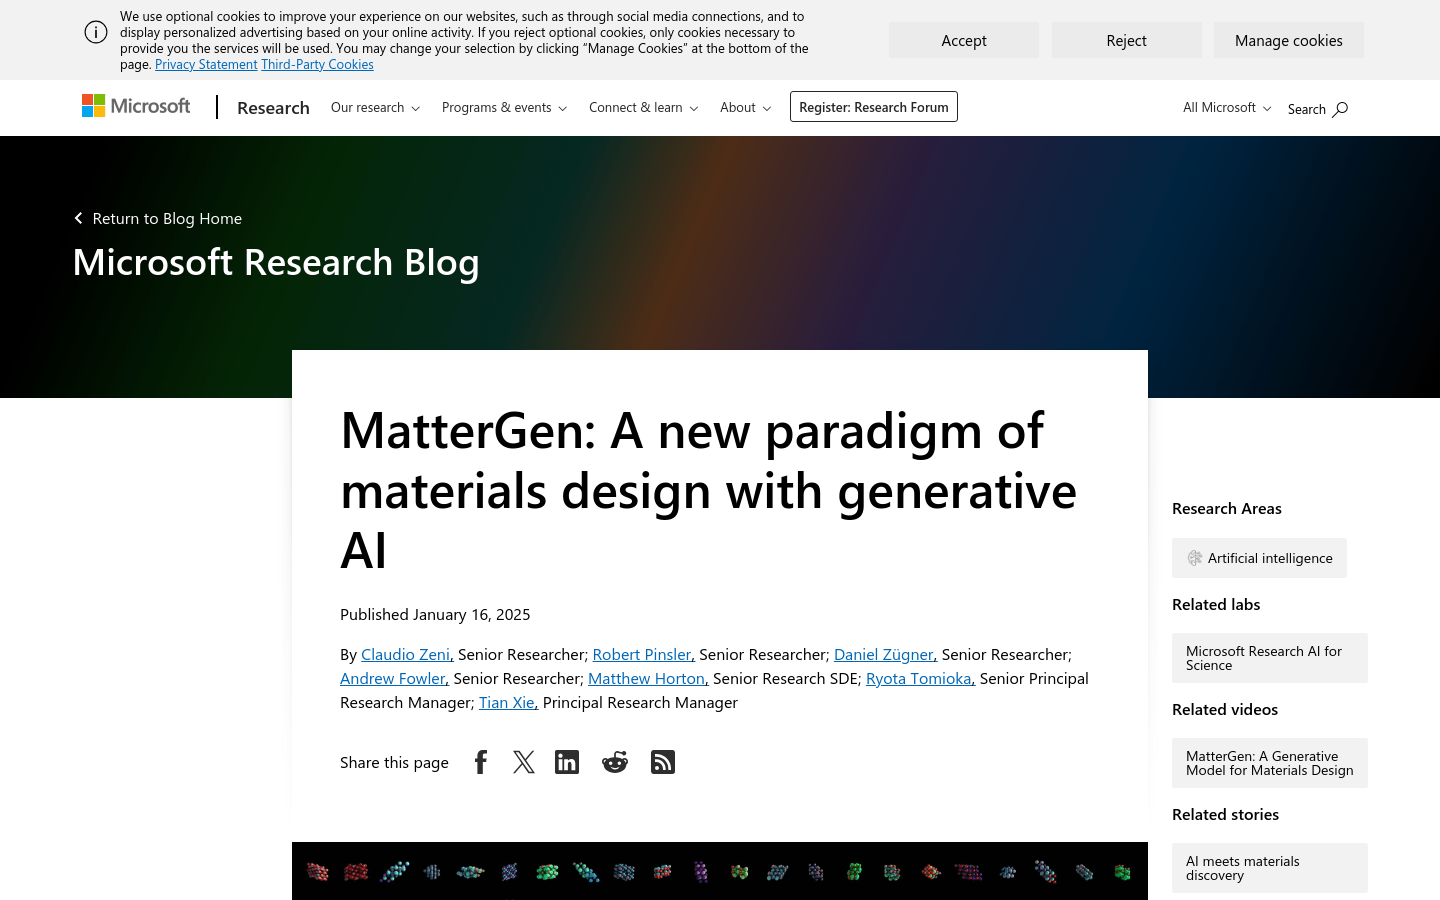
Task: Open Microsoft Research AI for Science lab
Action: (x=1270, y=658)
